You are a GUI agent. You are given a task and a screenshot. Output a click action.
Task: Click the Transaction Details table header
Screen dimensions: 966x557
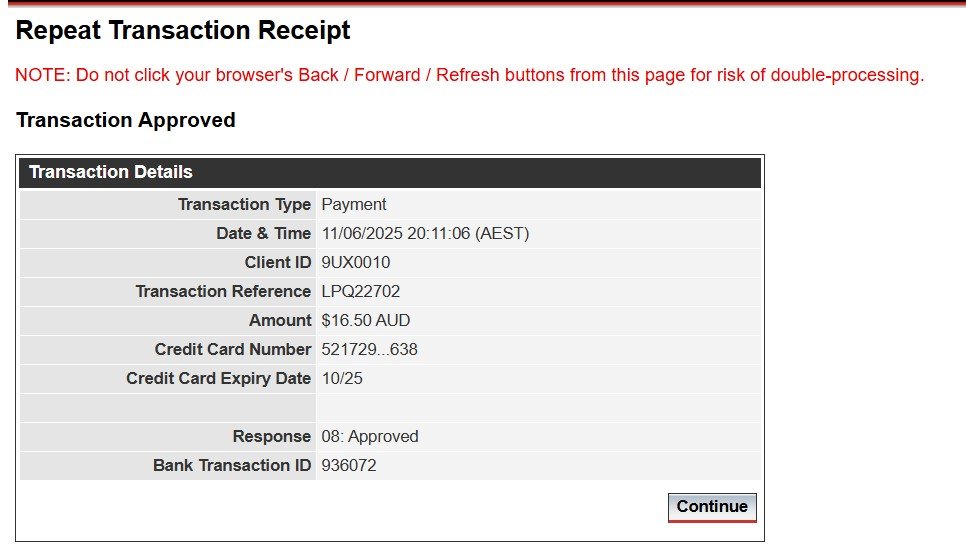[390, 173]
